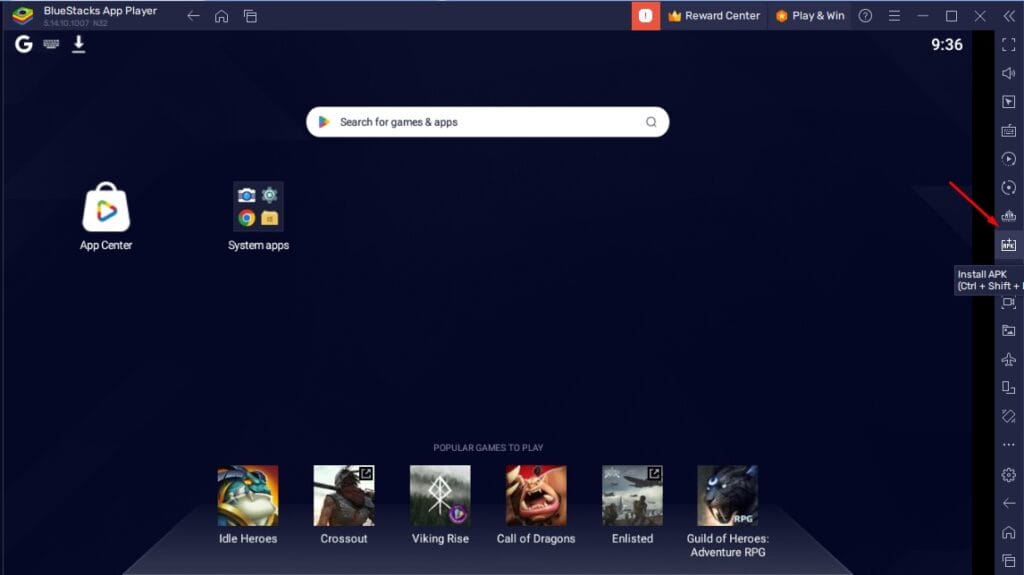Open the game controls keyboard icon

1008,131
